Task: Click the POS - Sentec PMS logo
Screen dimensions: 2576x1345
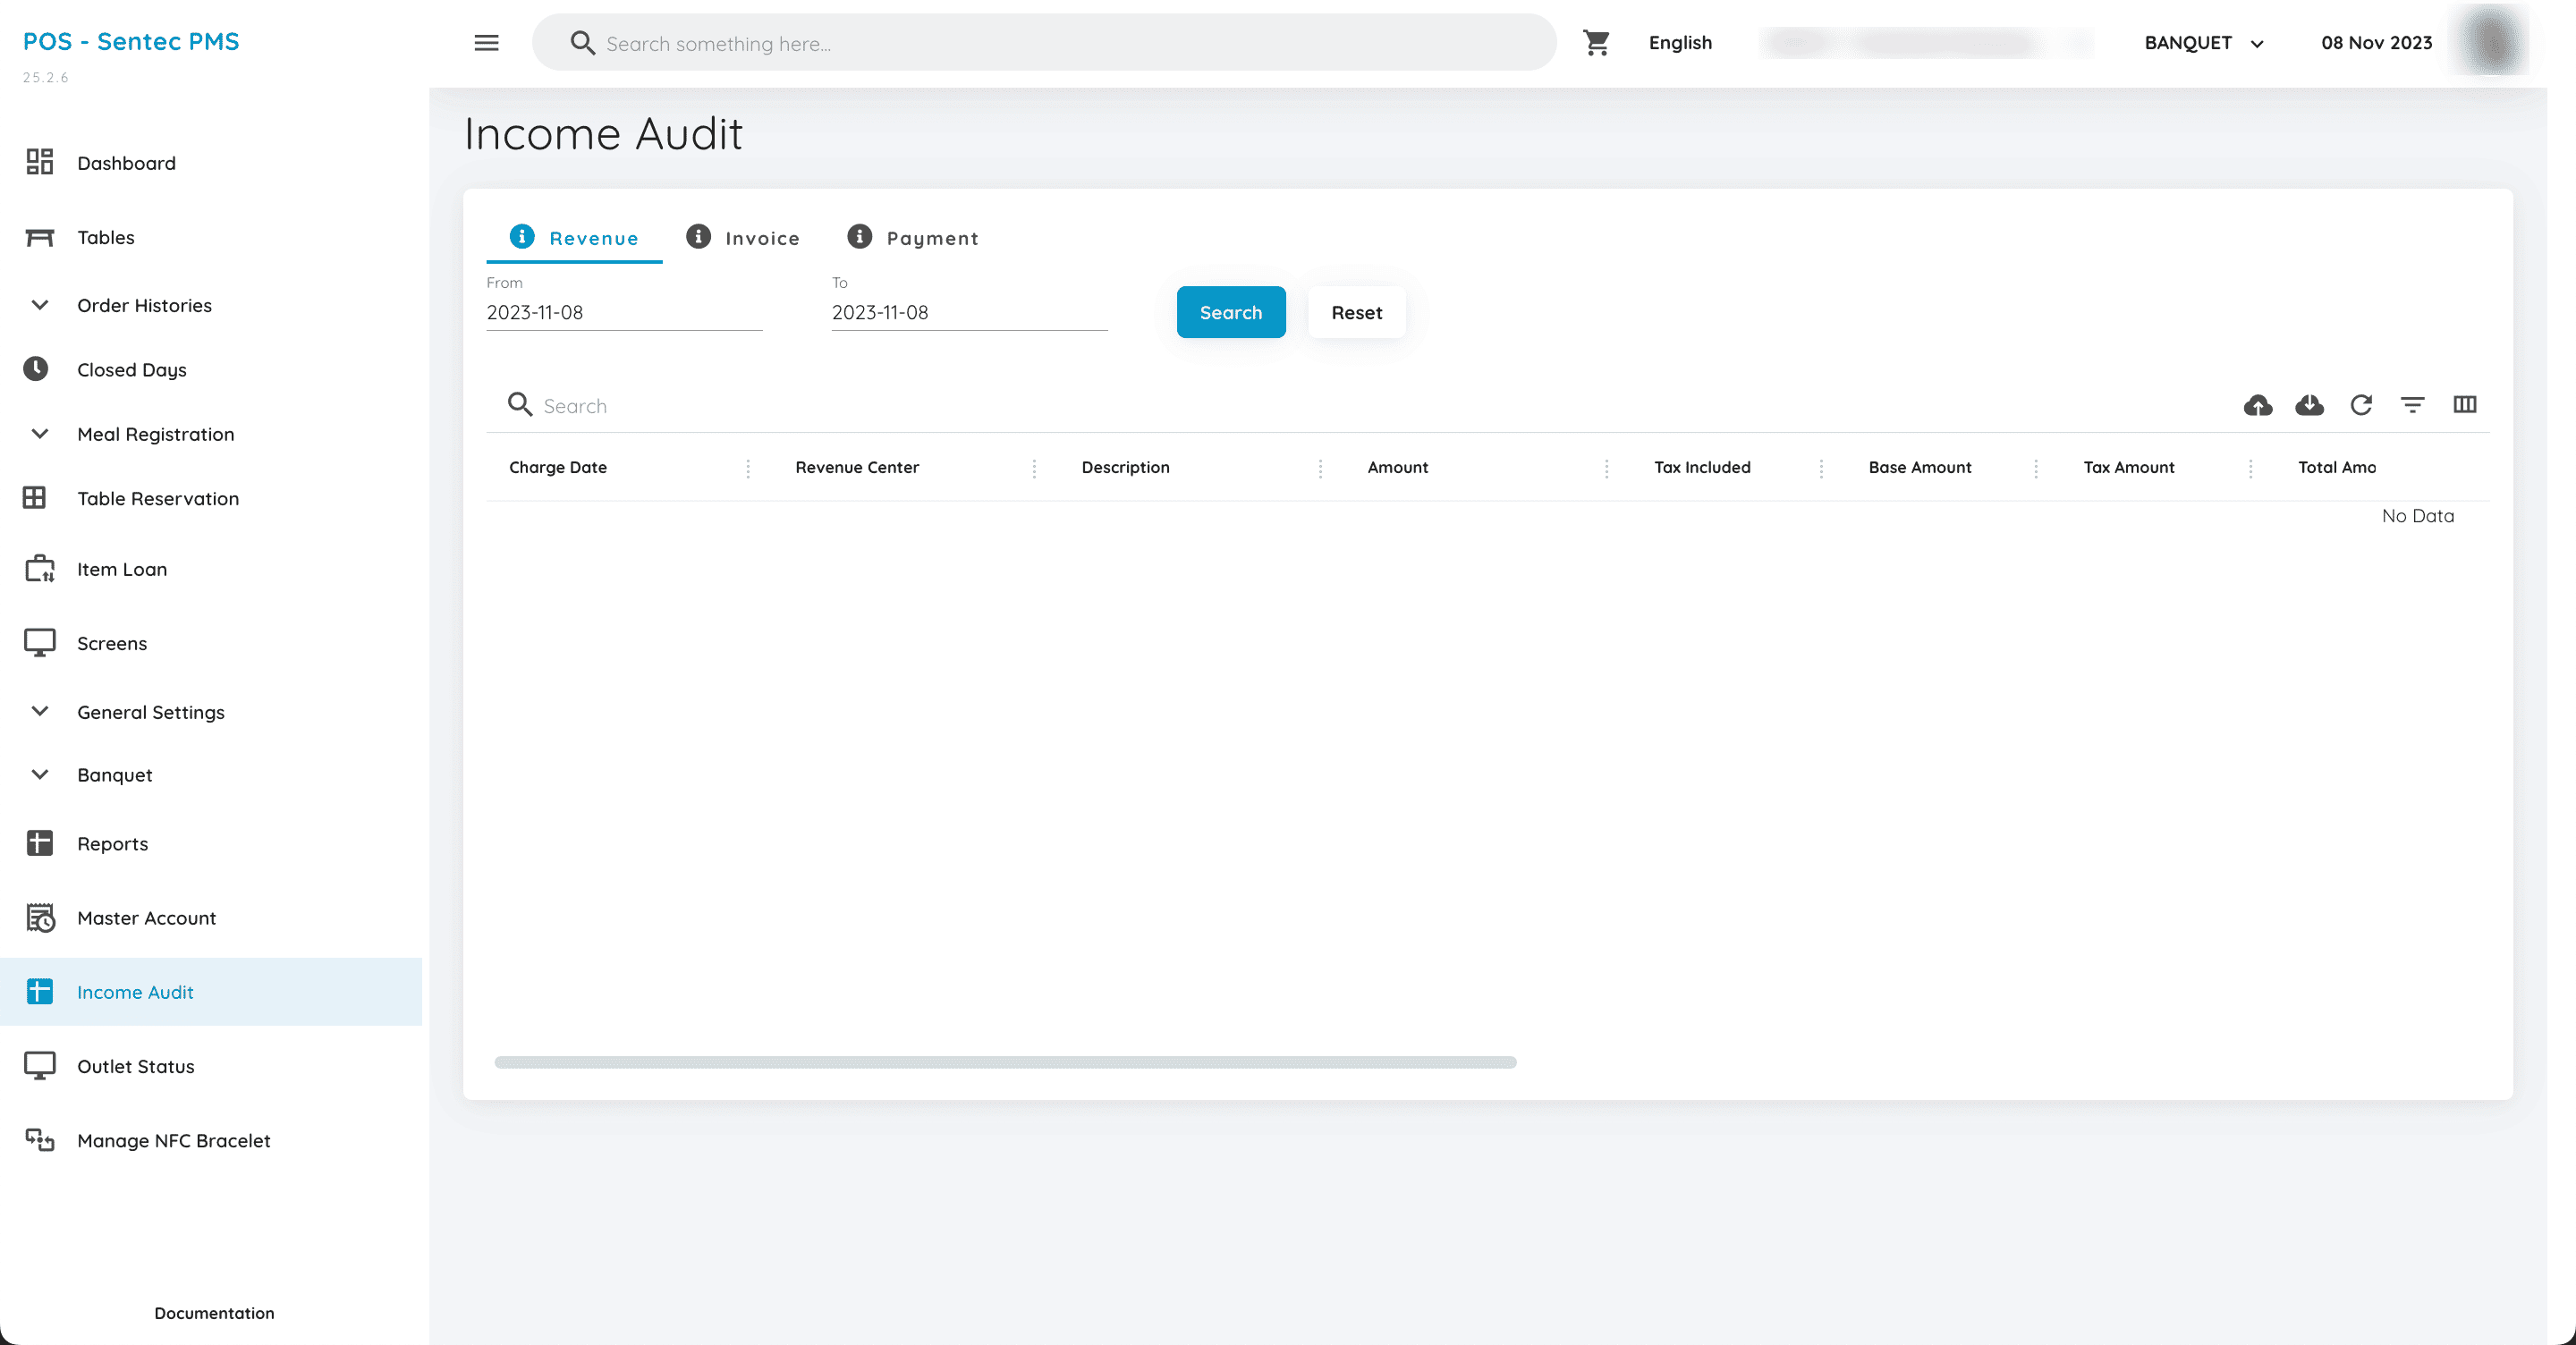Action: [x=131, y=41]
